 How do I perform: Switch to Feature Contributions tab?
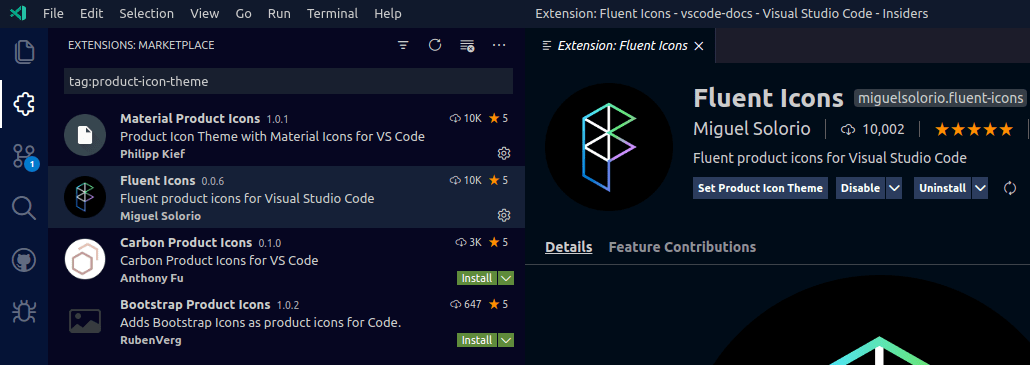(683, 247)
